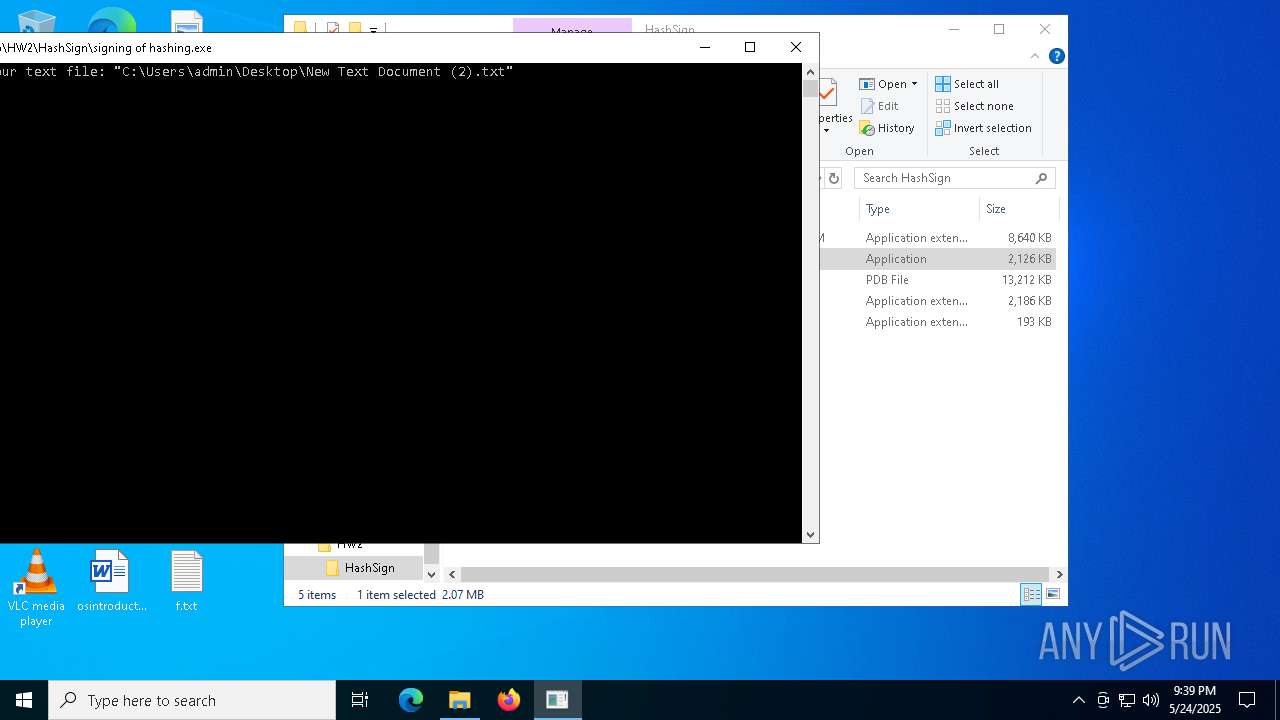Screen dimensions: 1280x720
Task: Minimize the console window
Action: tap(705, 47)
